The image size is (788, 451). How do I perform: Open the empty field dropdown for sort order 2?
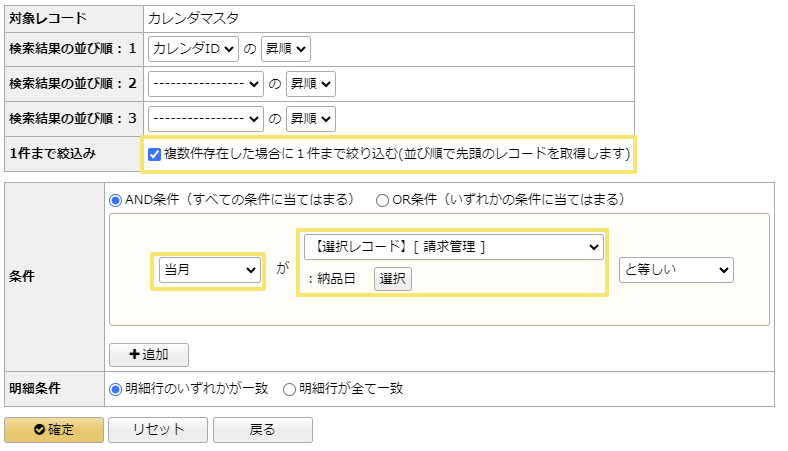click(206, 85)
